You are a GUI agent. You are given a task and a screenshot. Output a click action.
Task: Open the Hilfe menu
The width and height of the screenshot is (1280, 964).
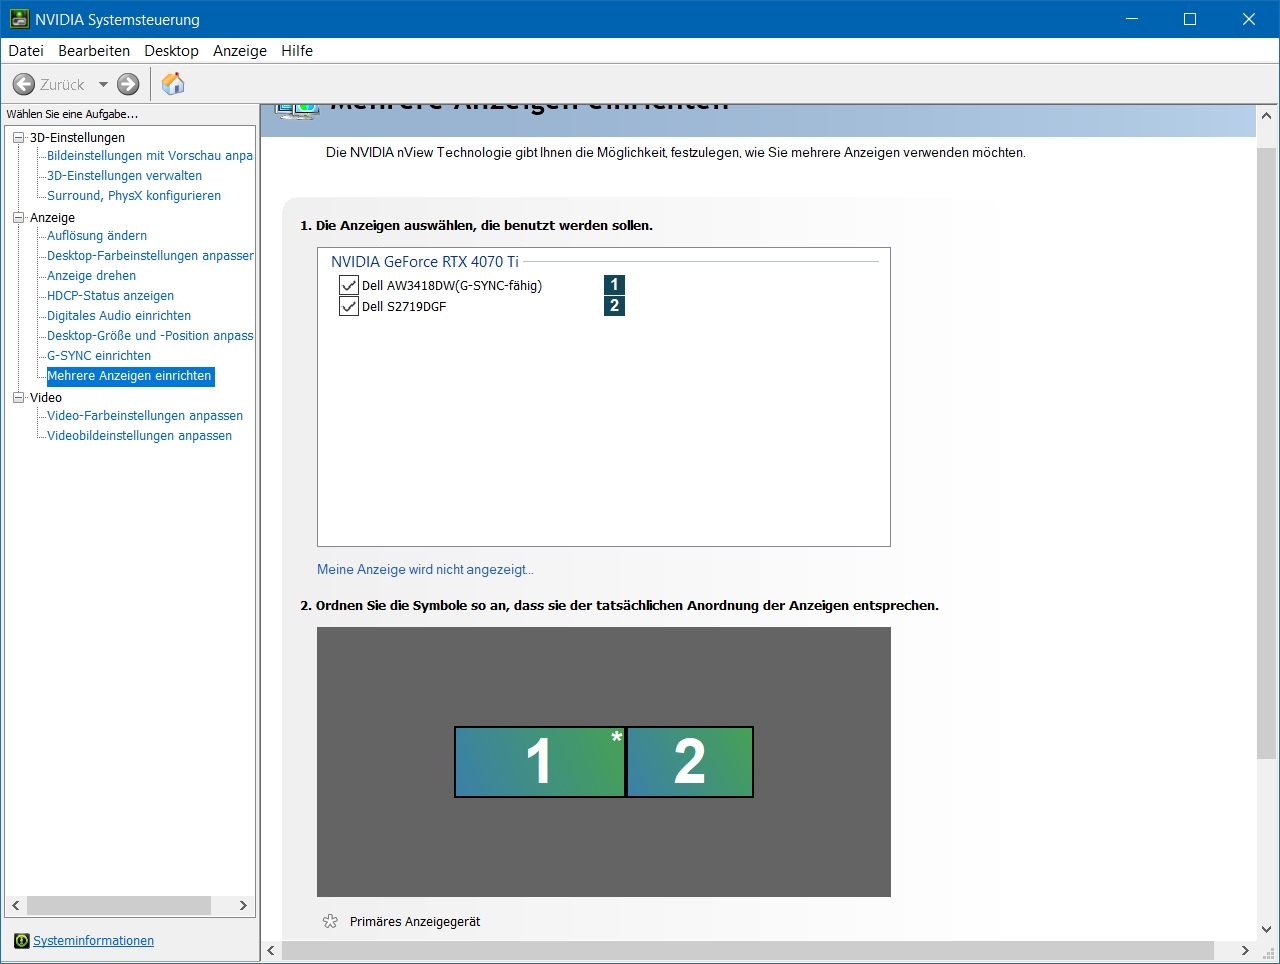[x=297, y=51]
